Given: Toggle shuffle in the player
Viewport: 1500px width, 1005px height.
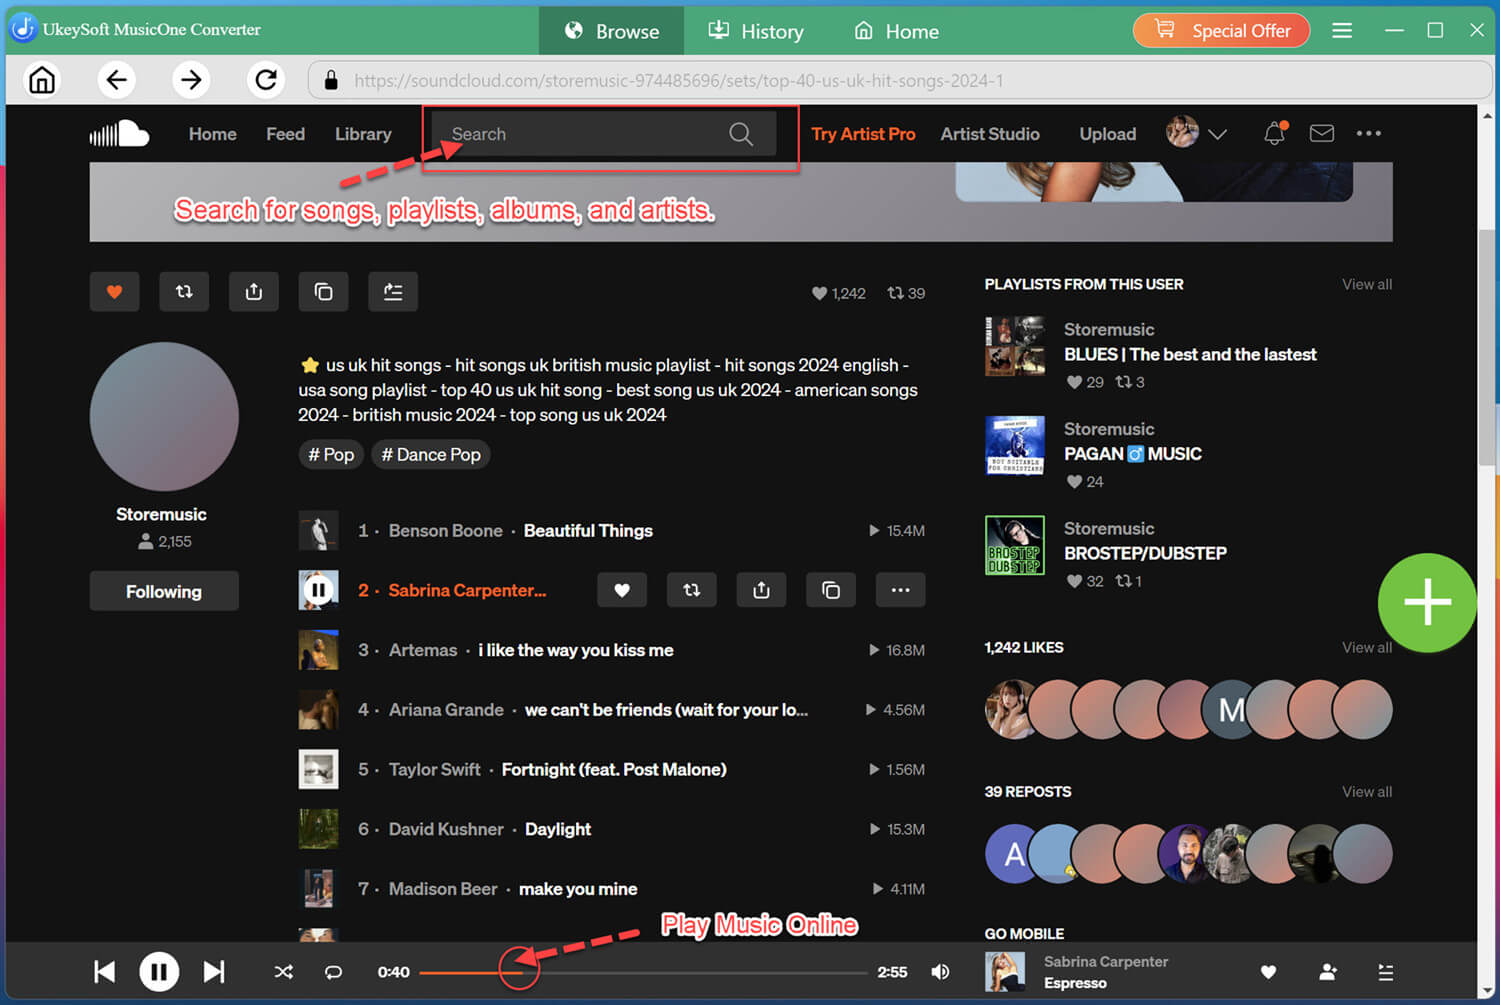Looking at the screenshot, I should pos(284,972).
